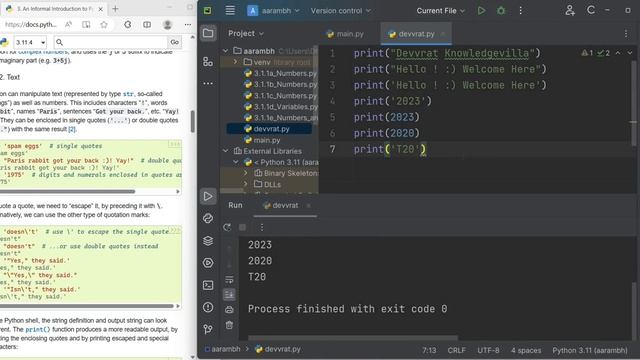Open the aarambh project dropdown
The height and width of the screenshot is (360, 640).
click(x=273, y=11)
